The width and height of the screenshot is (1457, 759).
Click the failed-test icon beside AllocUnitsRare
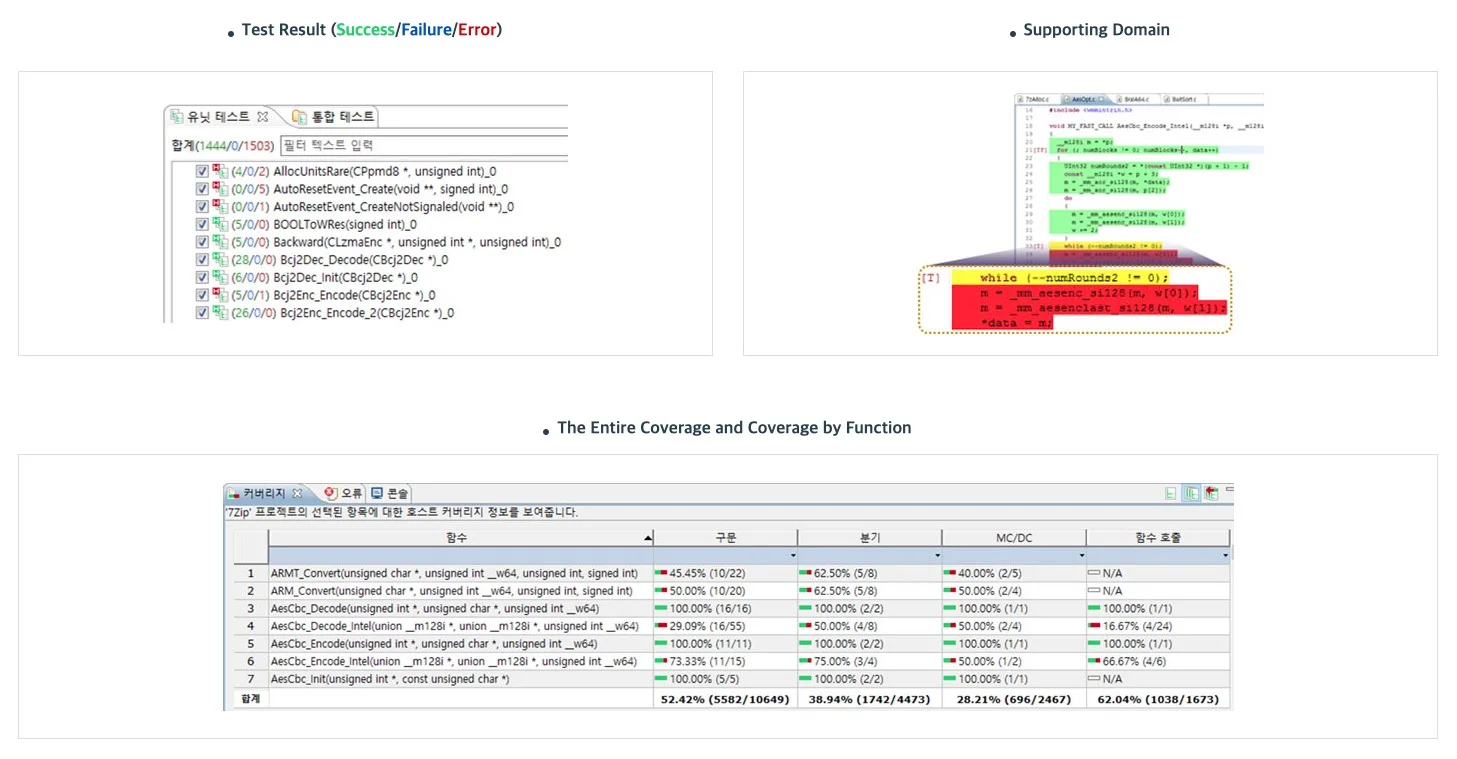(x=220, y=172)
